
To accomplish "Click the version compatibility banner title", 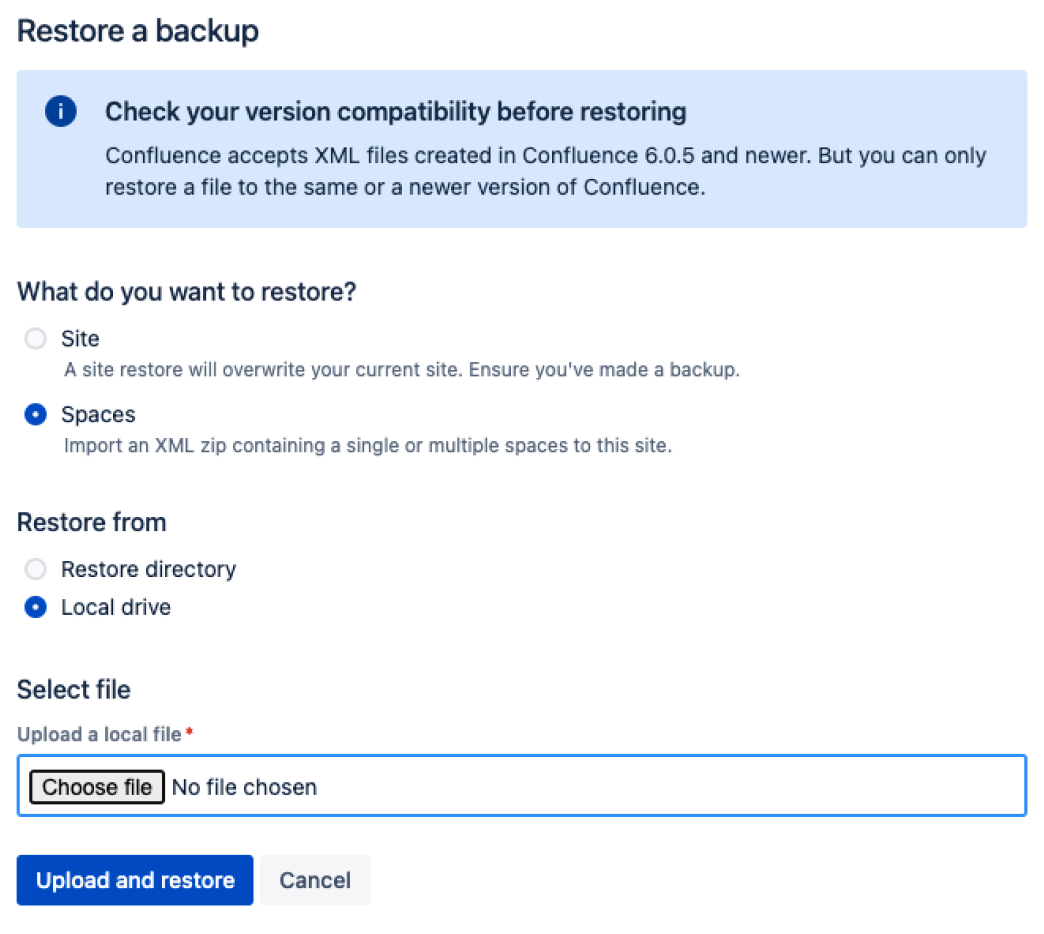I will (395, 111).
